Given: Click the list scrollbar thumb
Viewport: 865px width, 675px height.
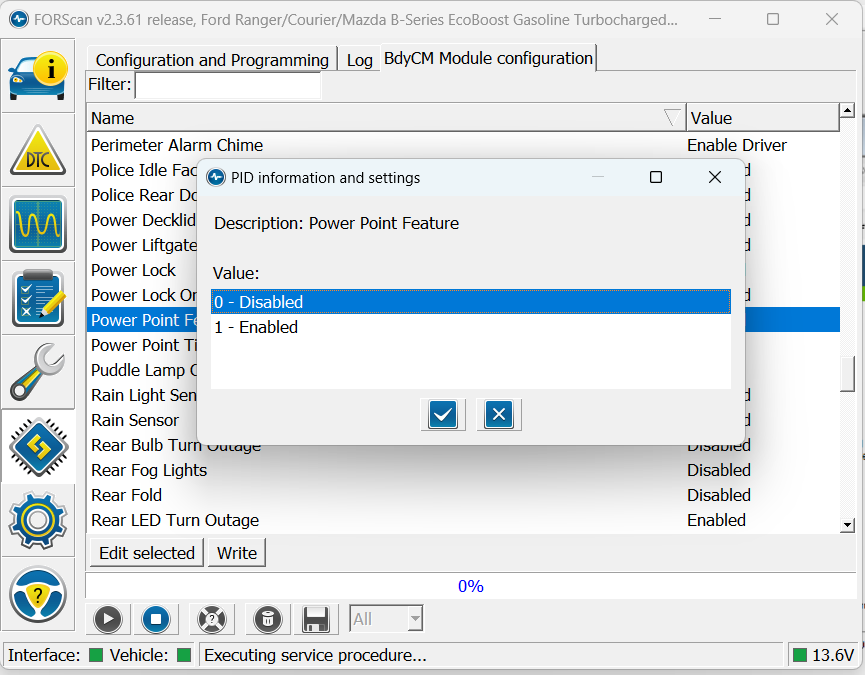Looking at the screenshot, I should pyautogui.click(x=847, y=374).
